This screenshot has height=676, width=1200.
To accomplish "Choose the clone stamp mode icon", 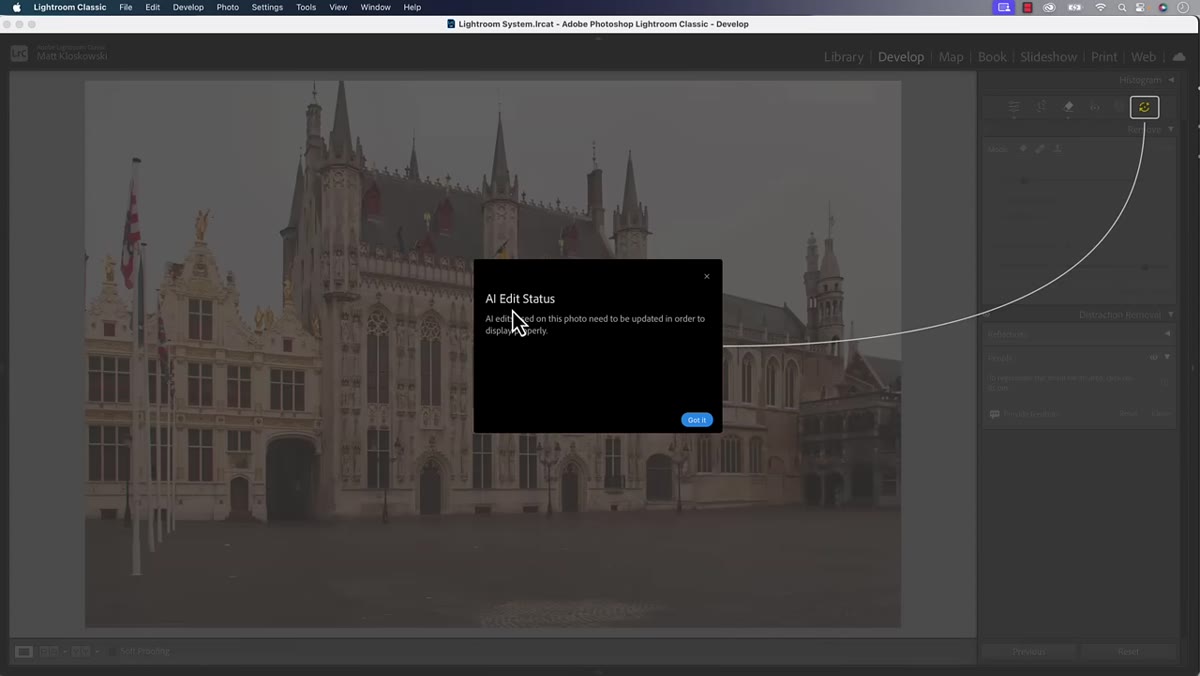I will pyautogui.click(x=1058, y=149).
